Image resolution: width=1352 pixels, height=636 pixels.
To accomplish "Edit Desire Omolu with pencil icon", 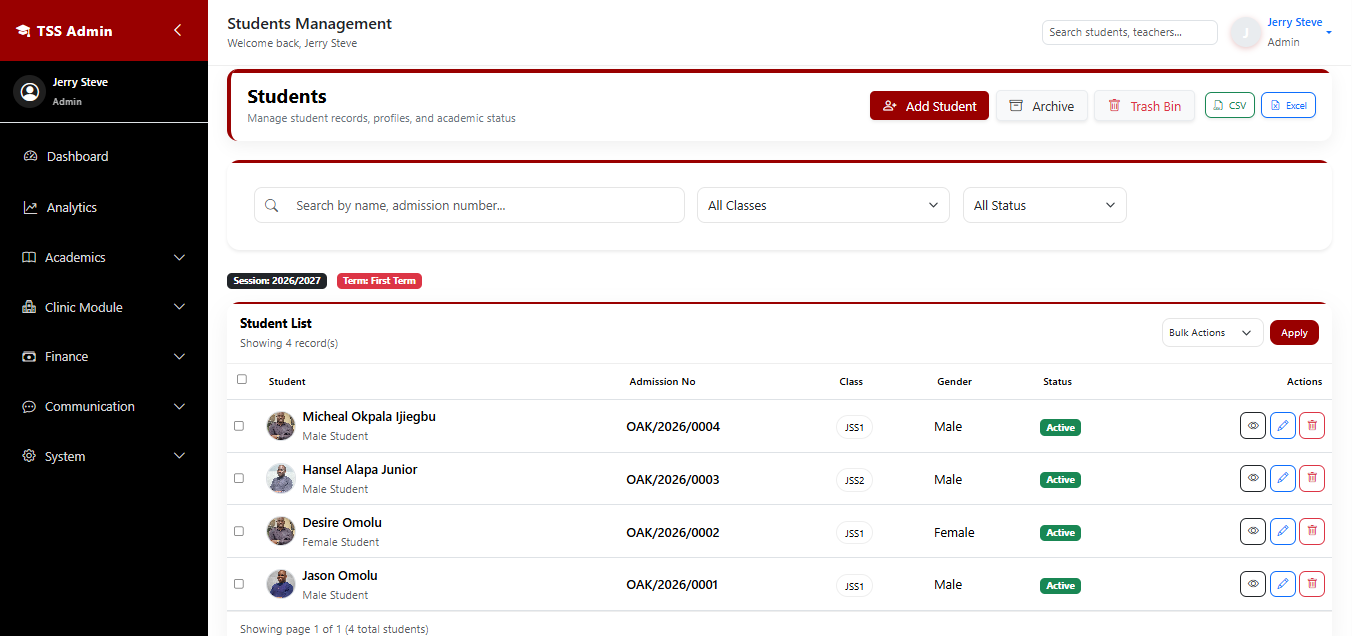I will click(x=1282, y=532).
